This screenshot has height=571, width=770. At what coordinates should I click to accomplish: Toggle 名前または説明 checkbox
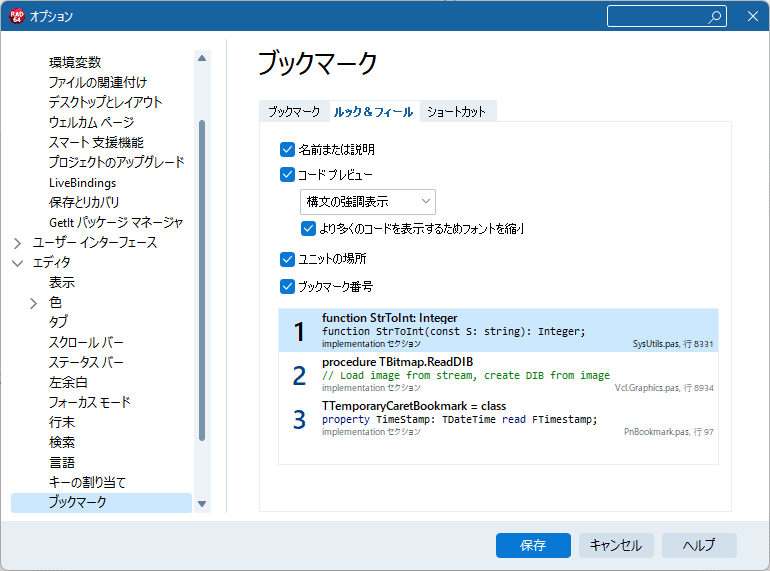287,149
